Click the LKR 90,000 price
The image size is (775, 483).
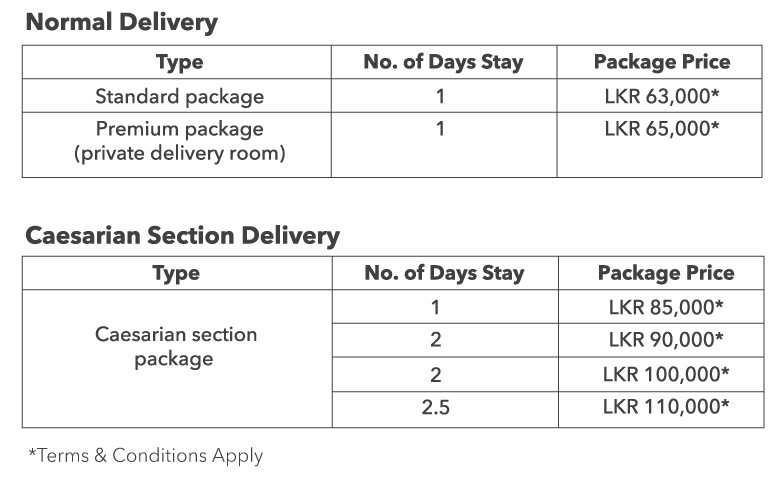[666, 340]
